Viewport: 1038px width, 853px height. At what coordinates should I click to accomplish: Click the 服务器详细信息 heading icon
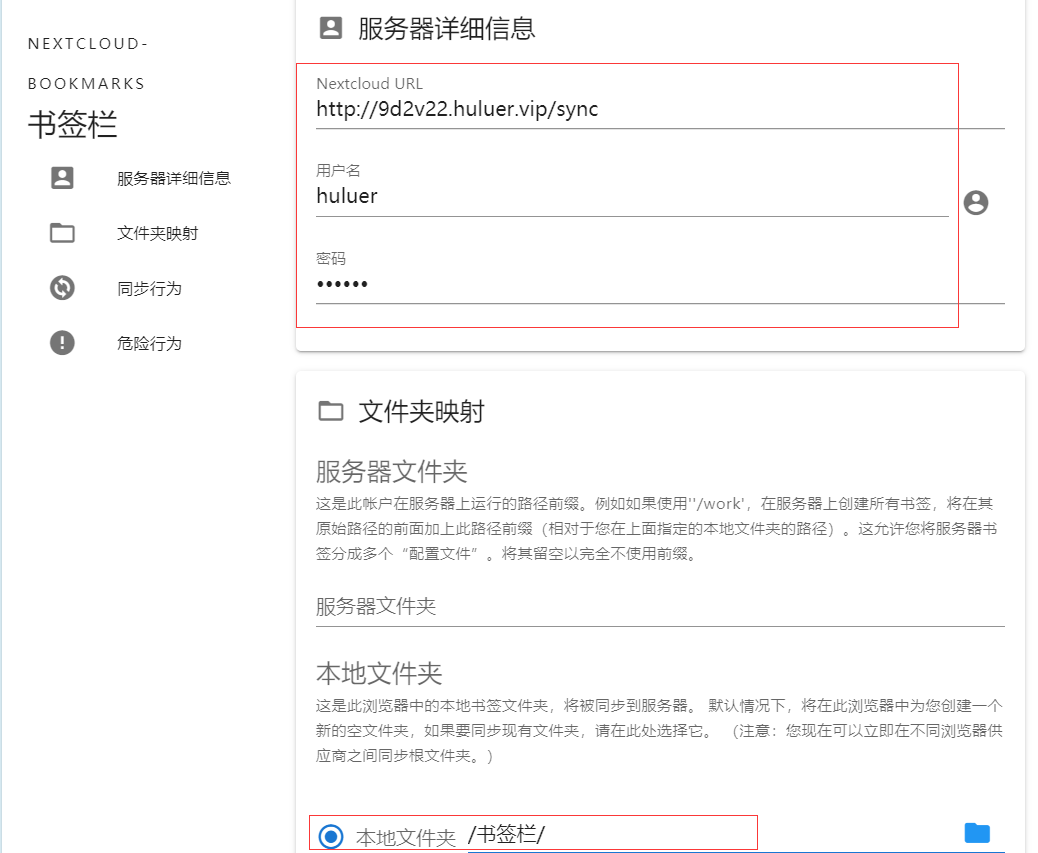331,28
